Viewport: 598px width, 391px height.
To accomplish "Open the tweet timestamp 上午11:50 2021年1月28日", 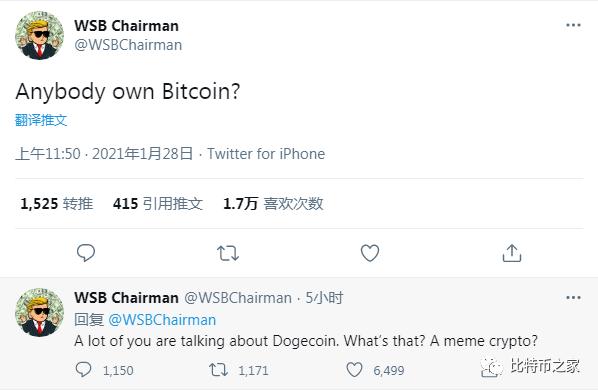I will pos(104,154).
